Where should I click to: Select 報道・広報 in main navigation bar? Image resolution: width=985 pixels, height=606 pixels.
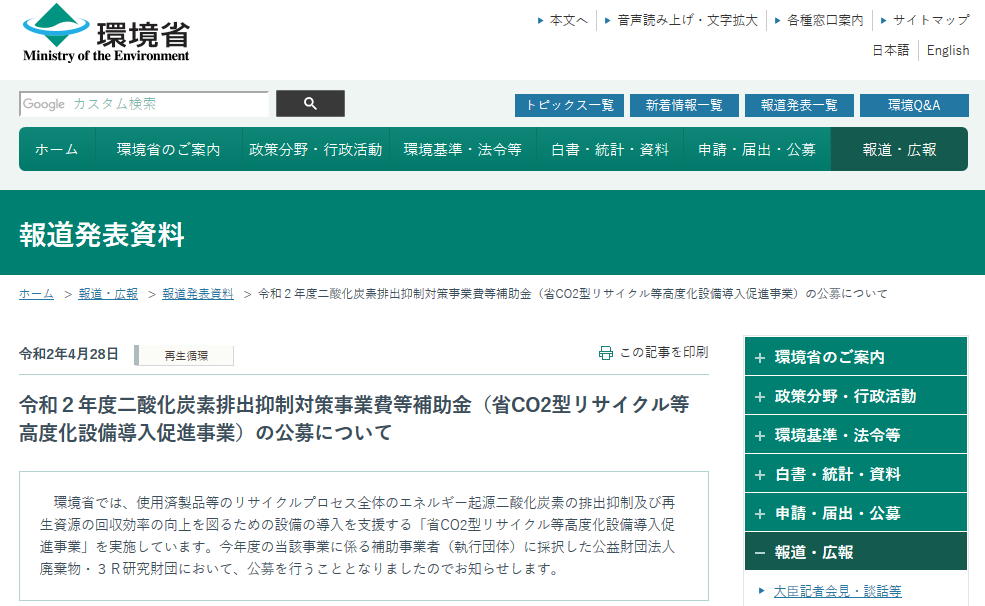click(899, 149)
